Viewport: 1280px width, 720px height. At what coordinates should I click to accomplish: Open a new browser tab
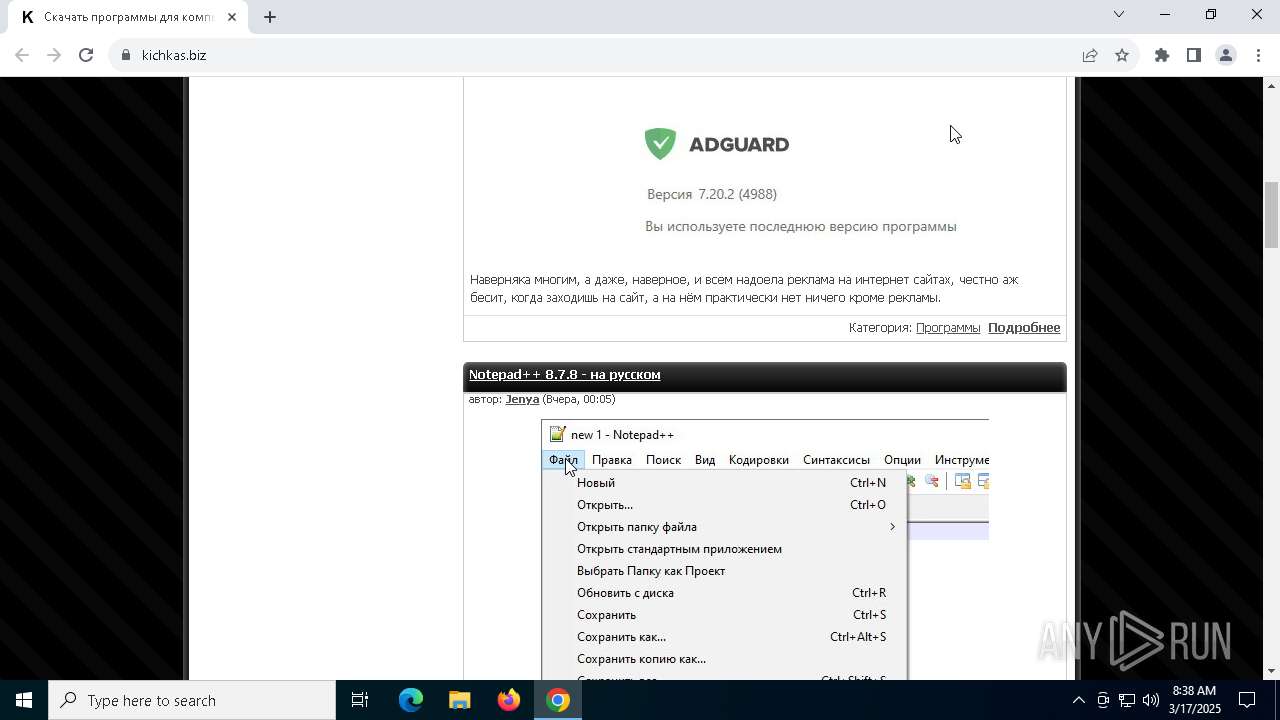tap(270, 16)
